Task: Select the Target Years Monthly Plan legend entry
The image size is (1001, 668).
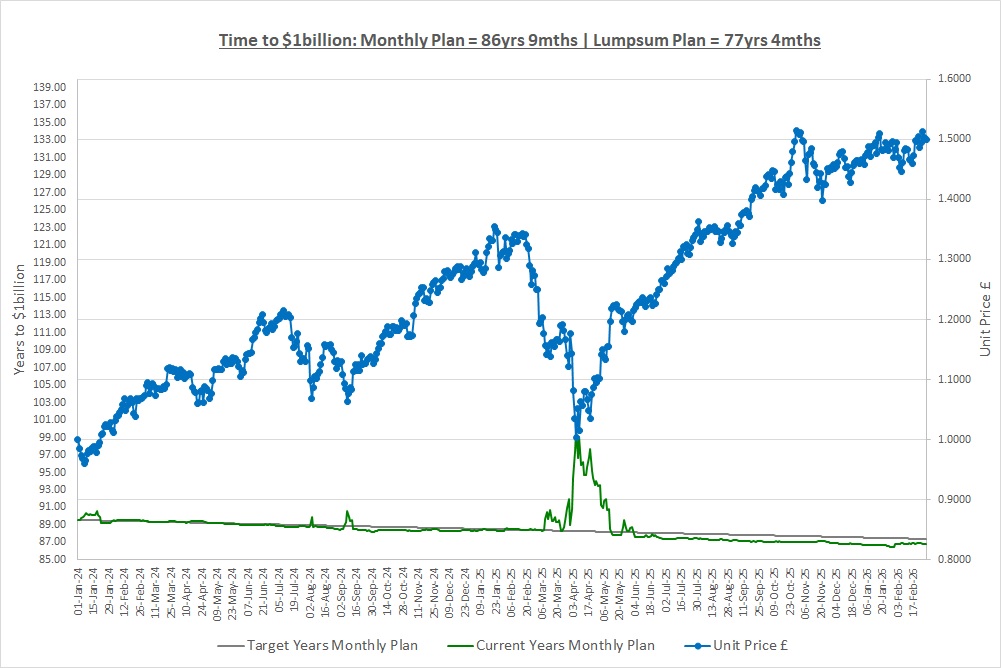Action: [332, 645]
